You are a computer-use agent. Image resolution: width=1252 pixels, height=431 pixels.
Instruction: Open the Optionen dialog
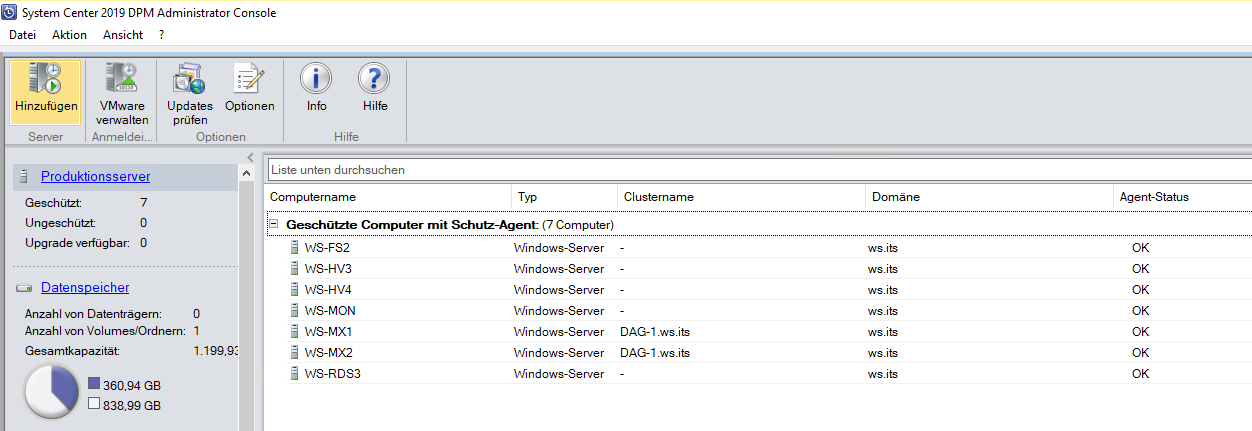(x=249, y=87)
